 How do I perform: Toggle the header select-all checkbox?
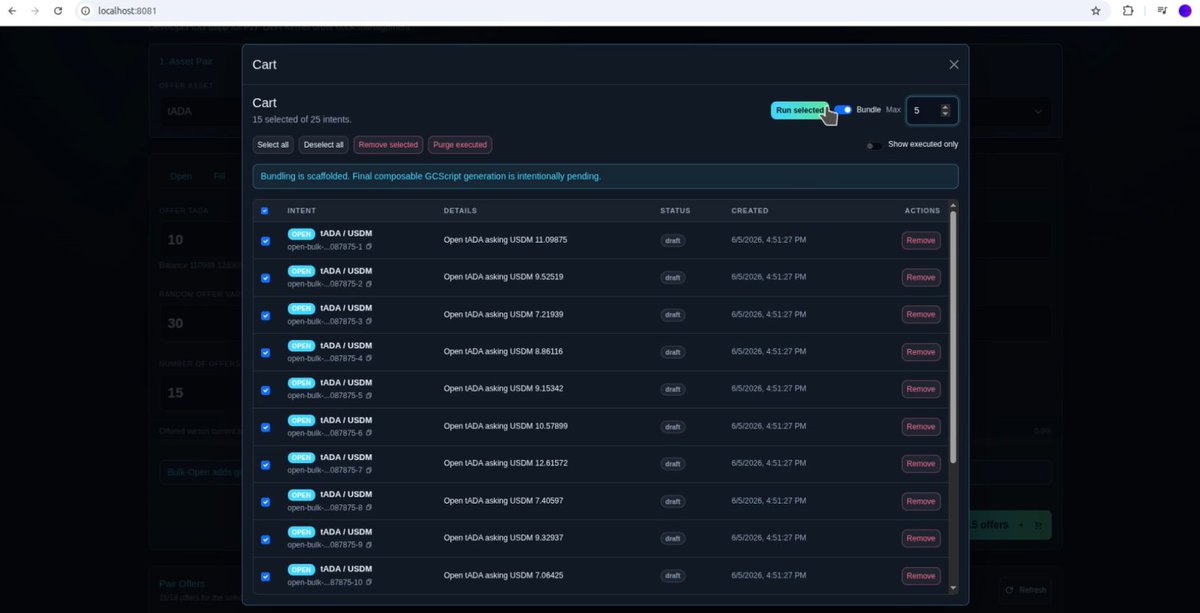[x=265, y=211]
